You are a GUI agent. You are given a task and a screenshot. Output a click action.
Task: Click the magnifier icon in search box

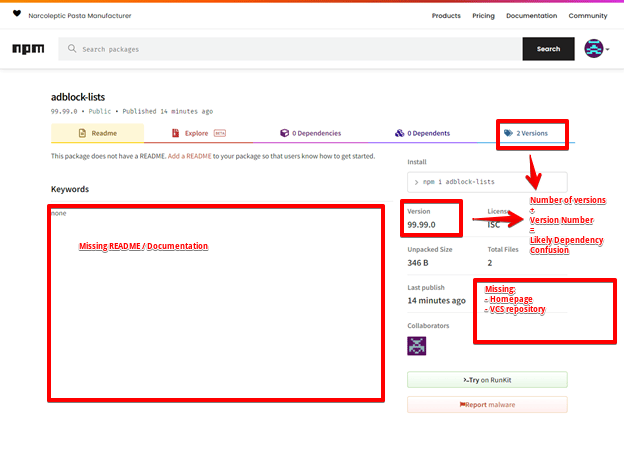click(72, 49)
